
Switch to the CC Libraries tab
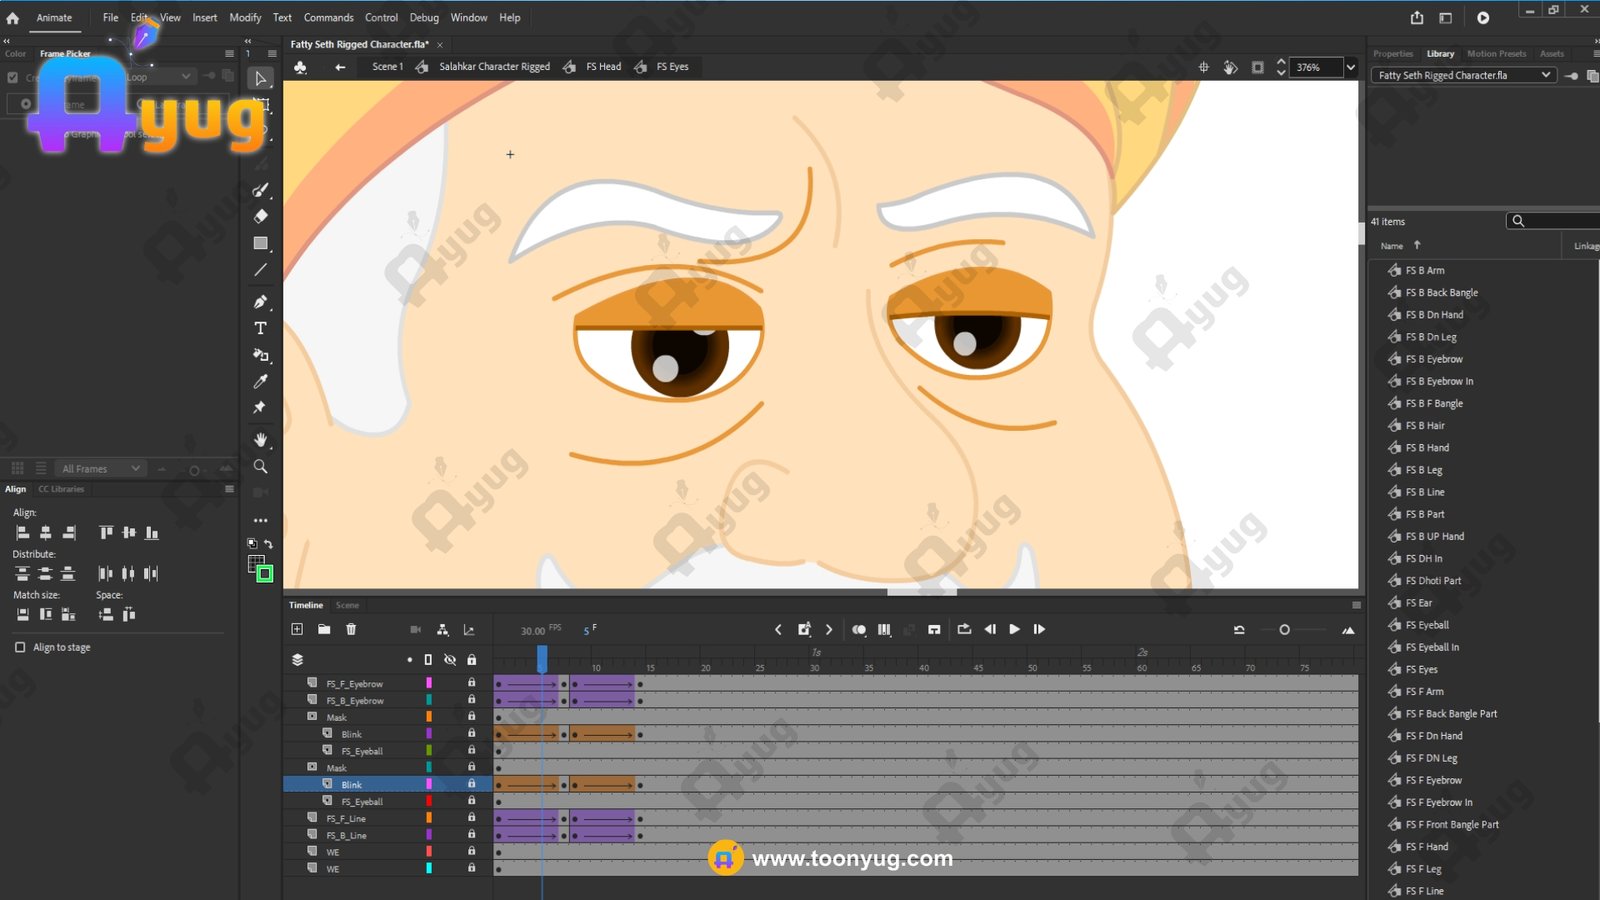[61, 489]
